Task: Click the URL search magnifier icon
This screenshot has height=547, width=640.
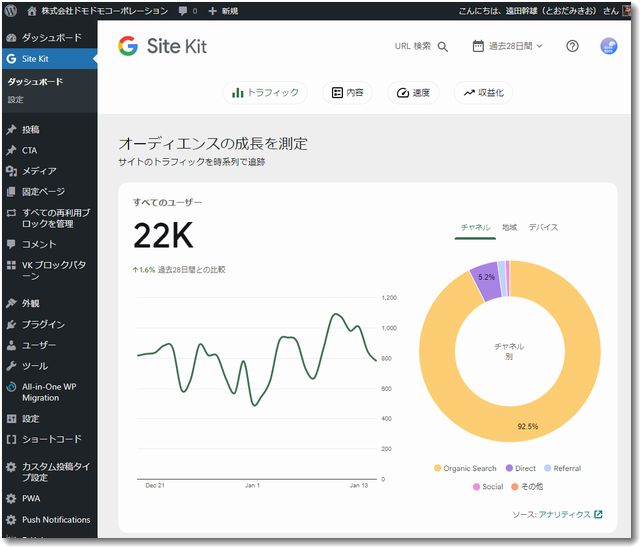Action: click(x=443, y=47)
